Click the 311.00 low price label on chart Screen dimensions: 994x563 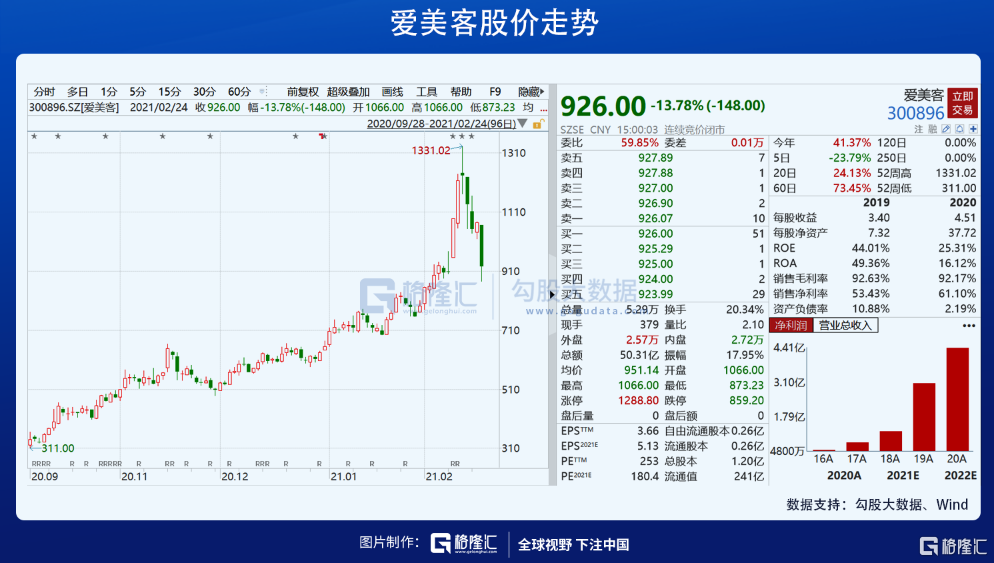(58, 448)
